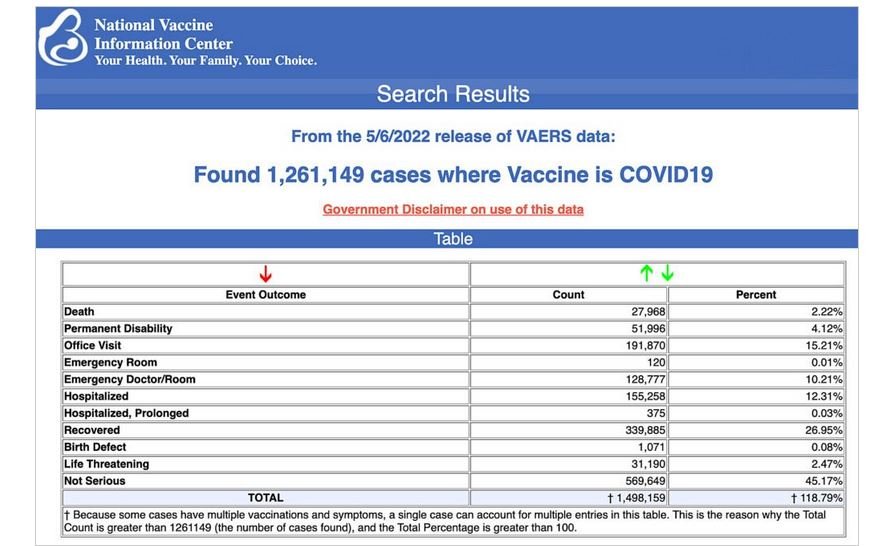
Task: Select the Percent column header
Action: tap(756, 295)
